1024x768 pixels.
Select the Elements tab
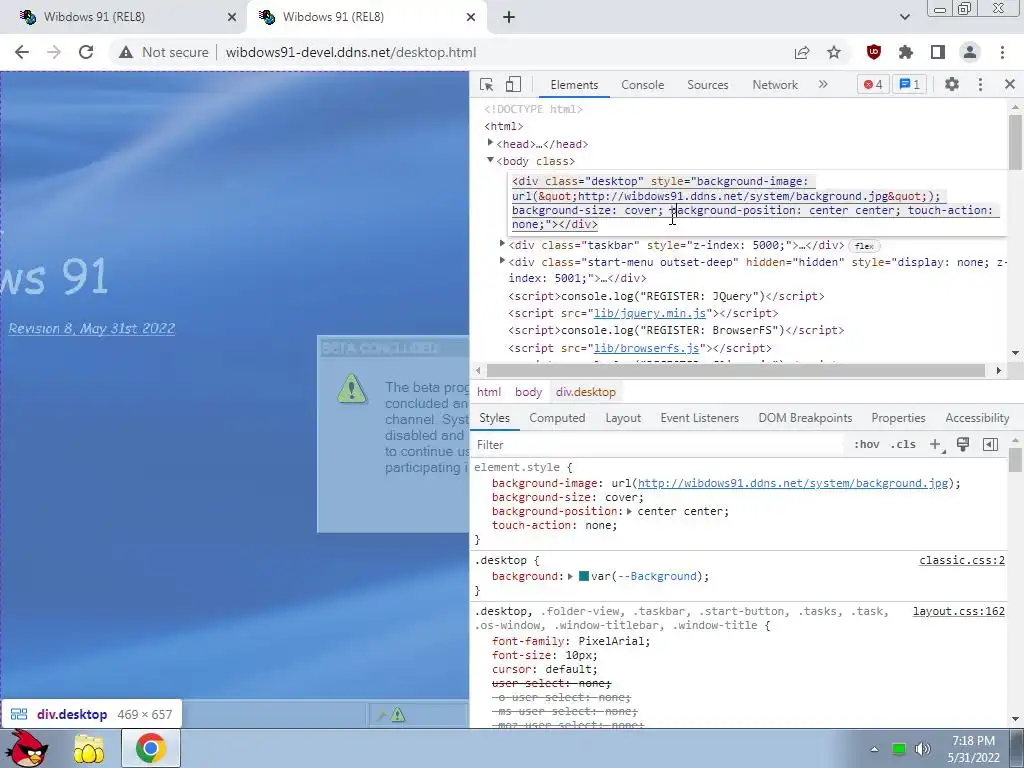click(x=574, y=85)
